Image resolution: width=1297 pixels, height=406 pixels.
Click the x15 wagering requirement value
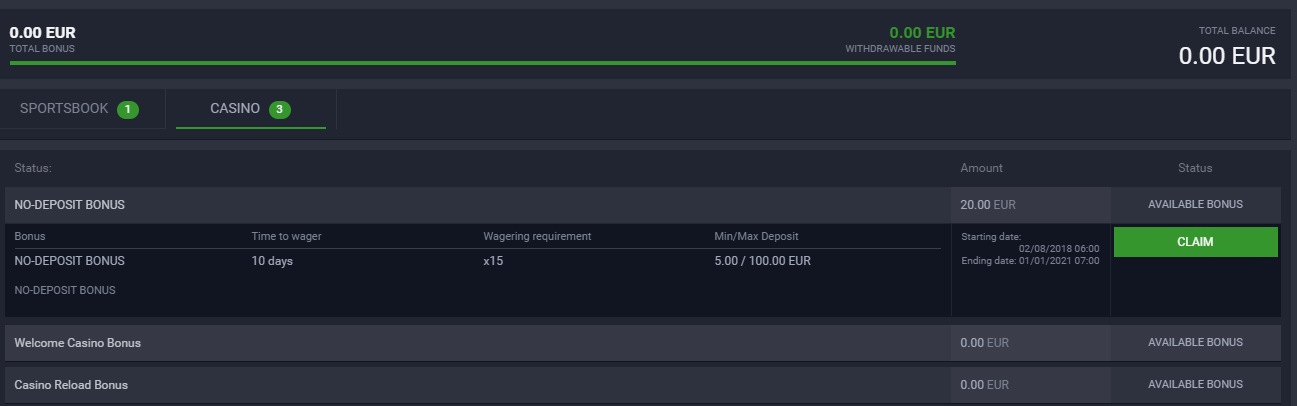pos(493,261)
